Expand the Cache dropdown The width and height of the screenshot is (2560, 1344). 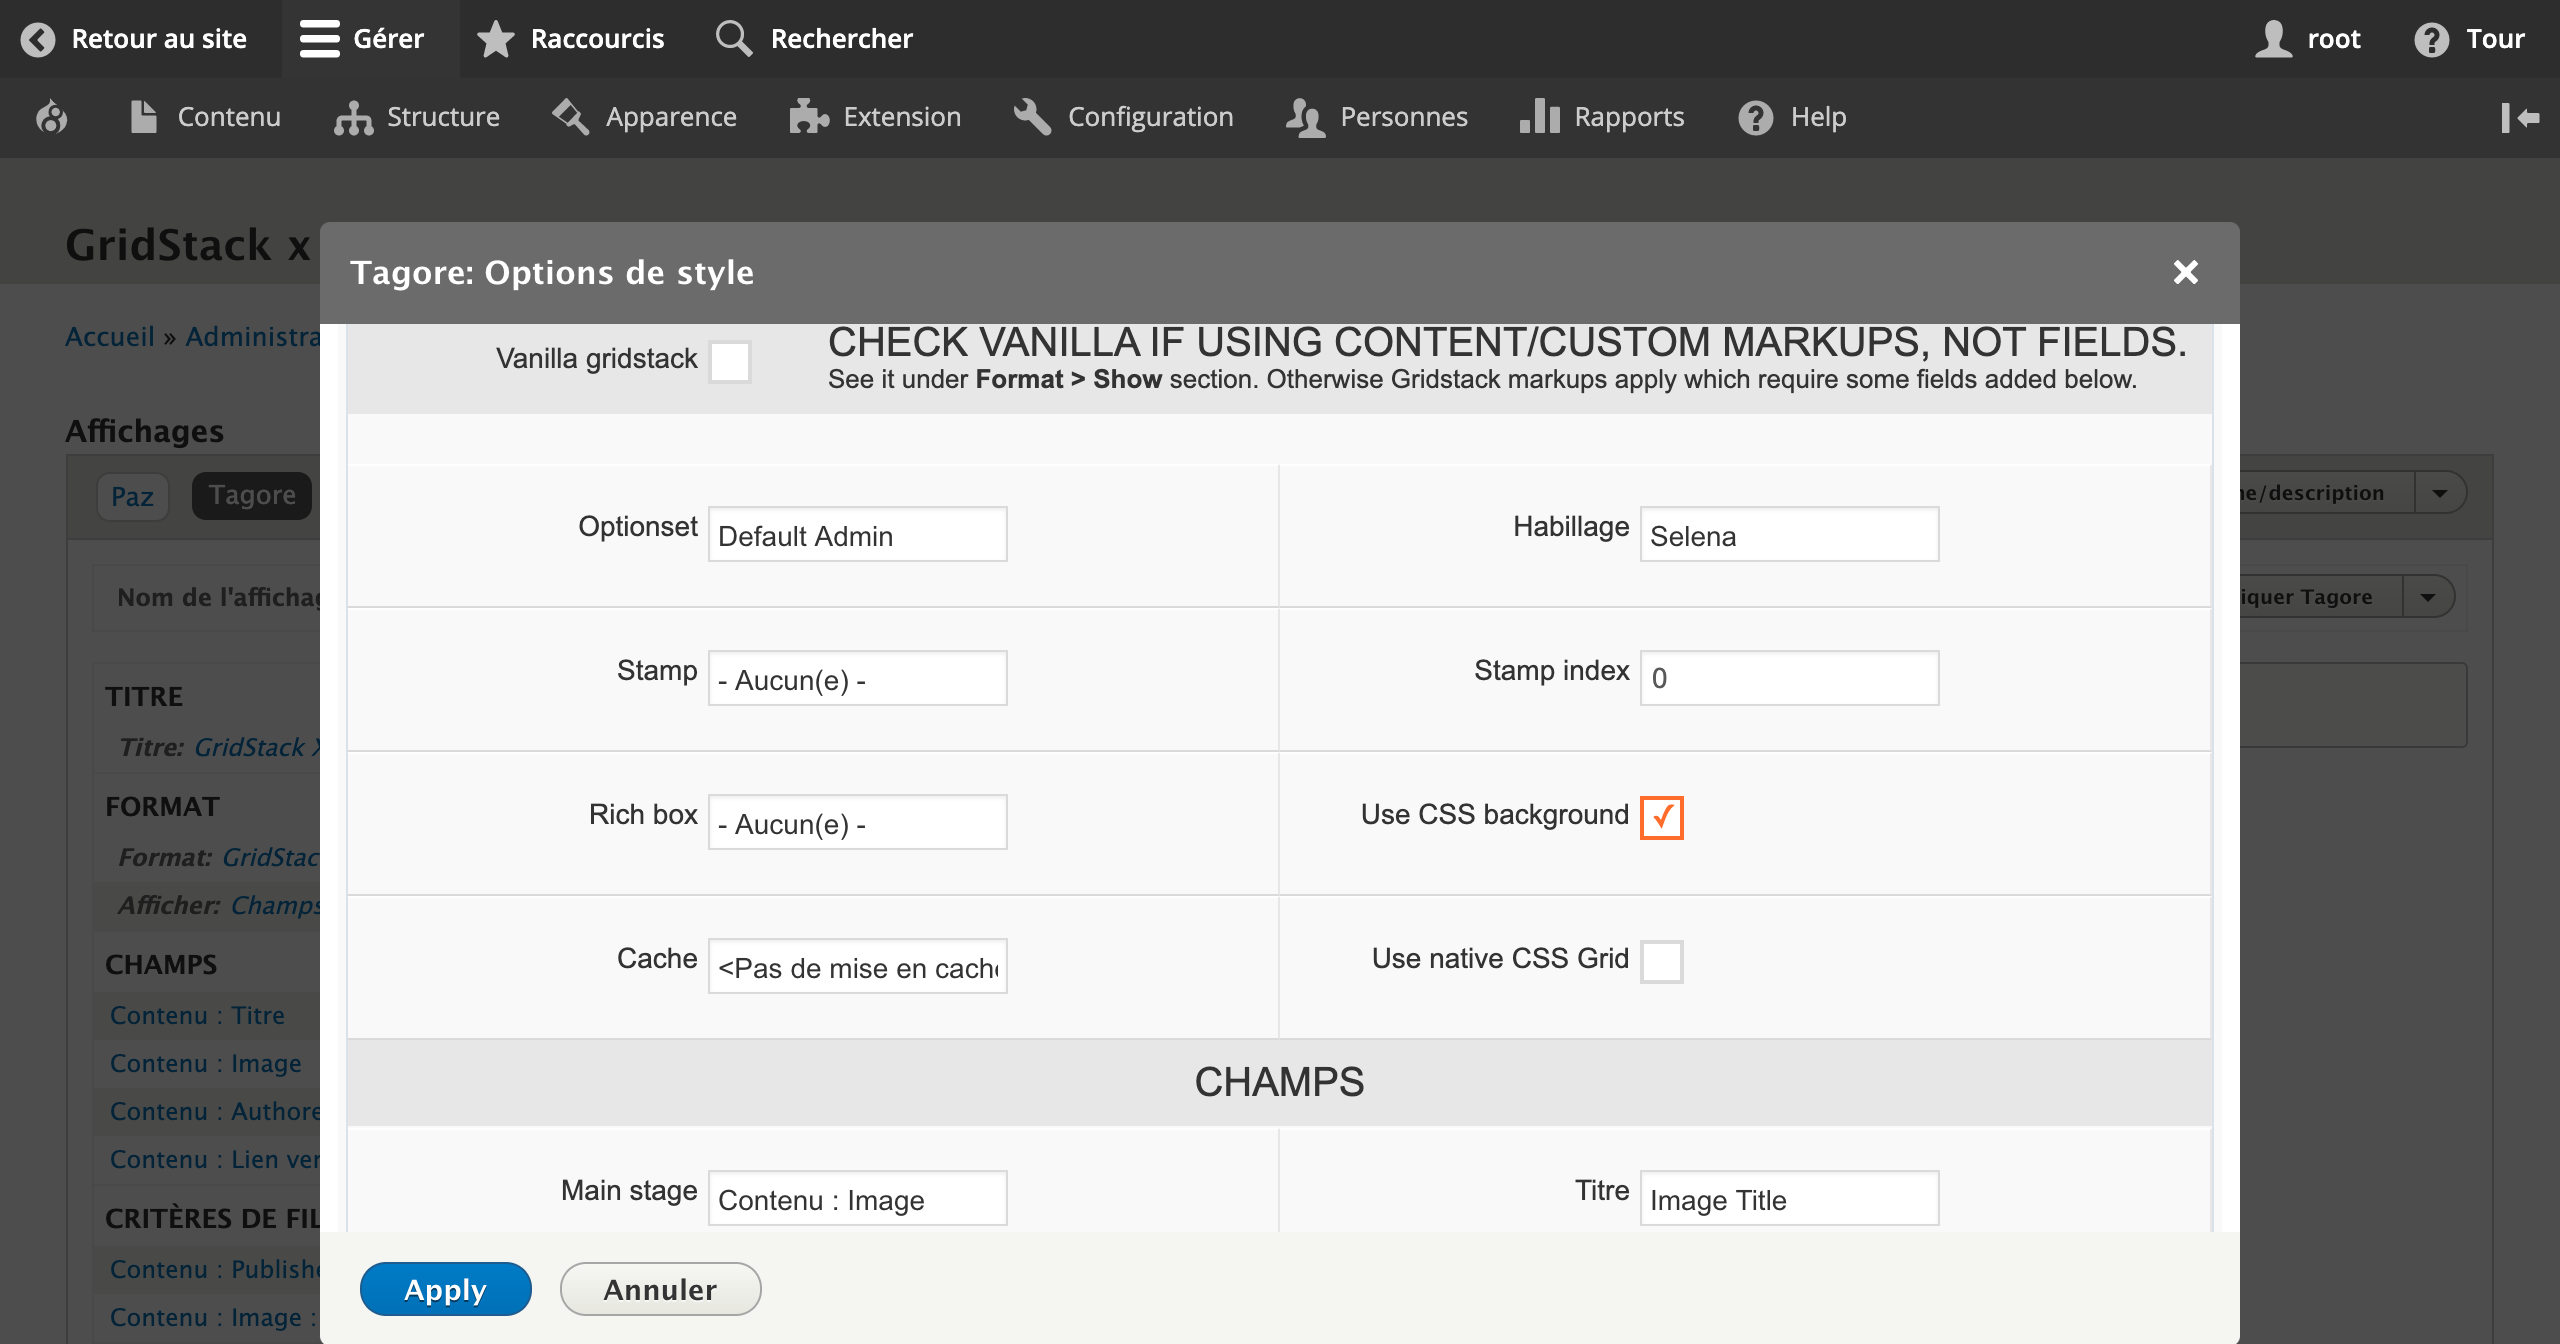[x=857, y=967]
